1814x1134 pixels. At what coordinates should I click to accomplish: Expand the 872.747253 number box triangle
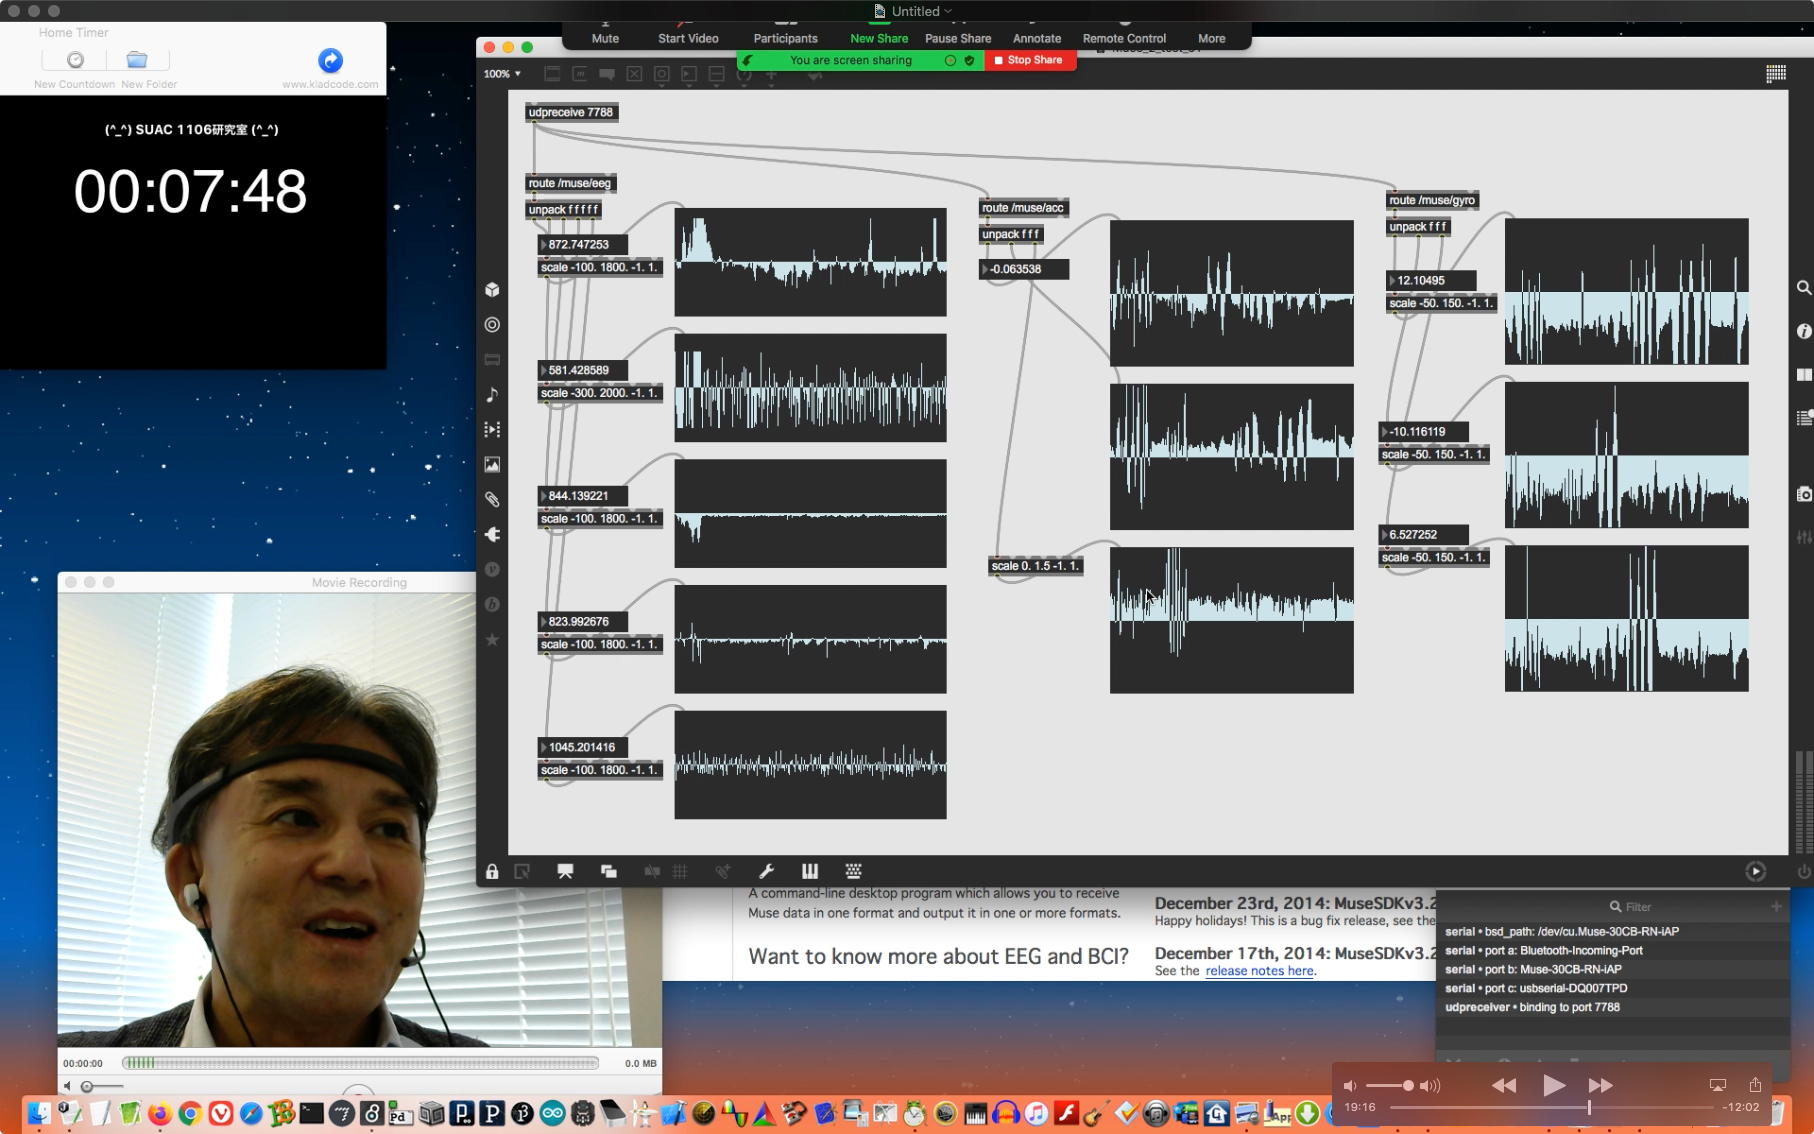[544, 245]
